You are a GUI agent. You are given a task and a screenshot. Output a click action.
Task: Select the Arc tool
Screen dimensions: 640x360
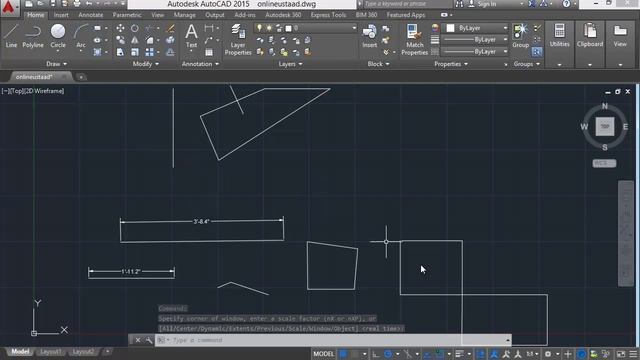coord(81,36)
